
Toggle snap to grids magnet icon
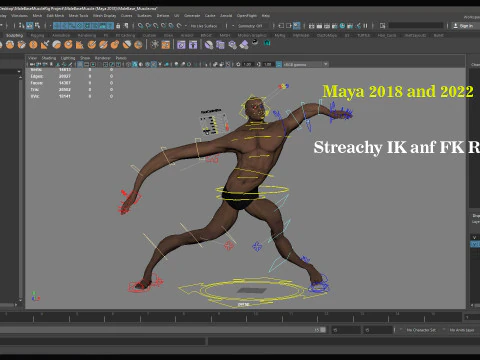[140, 26]
